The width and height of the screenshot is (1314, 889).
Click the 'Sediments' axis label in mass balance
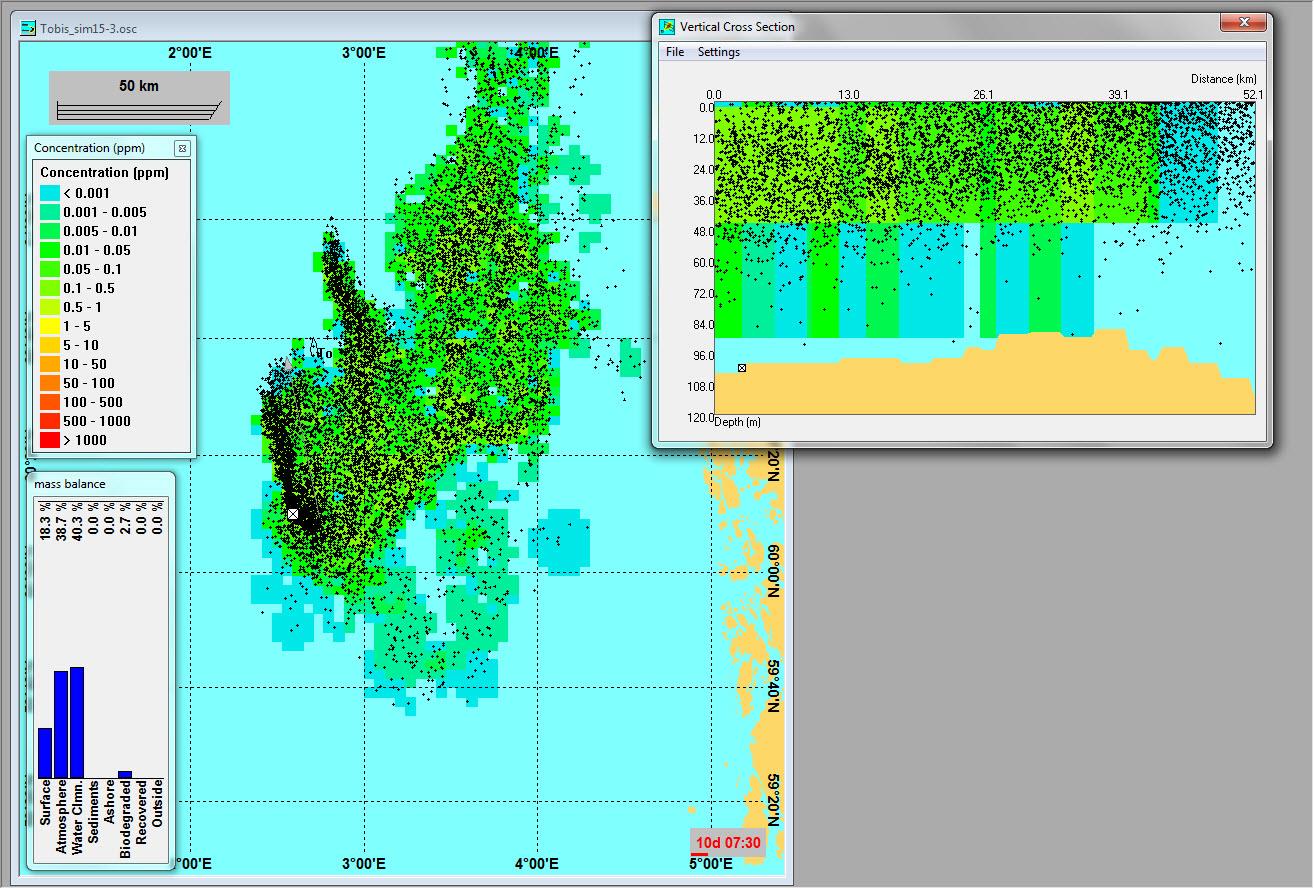[x=93, y=813]
